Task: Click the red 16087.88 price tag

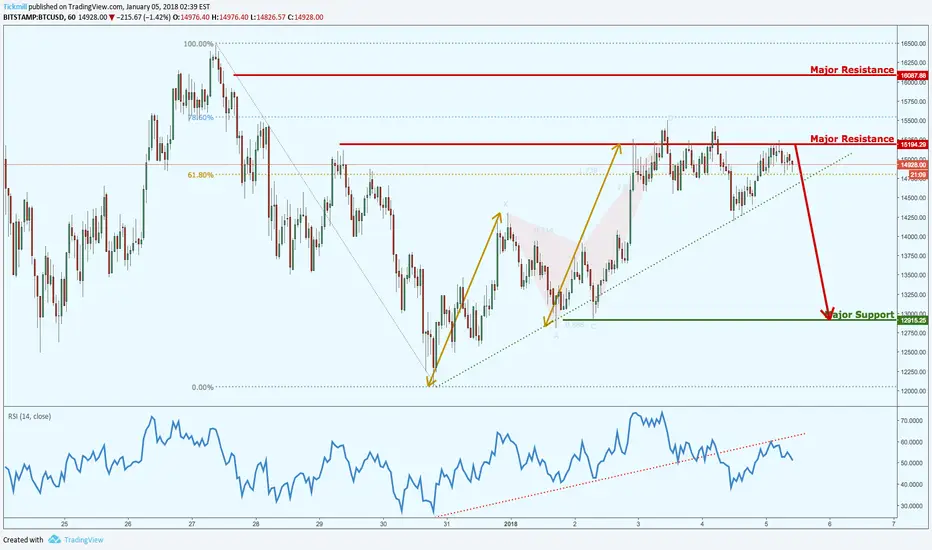Action: tap(913, 76)
